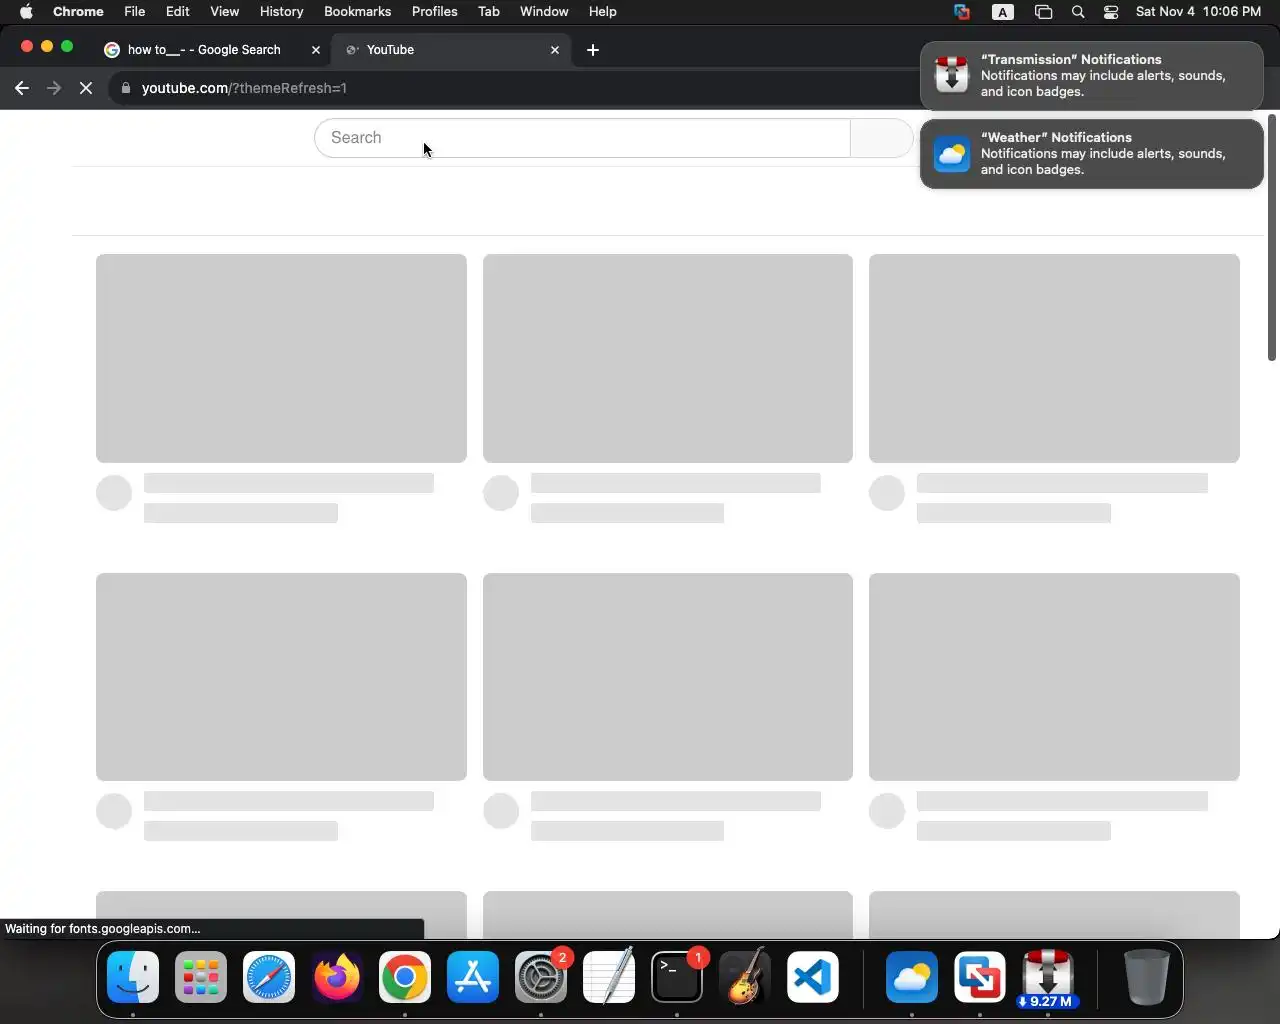Open the File menu
This screenshot has height=1024, width=1280.
tap(135, 12)
